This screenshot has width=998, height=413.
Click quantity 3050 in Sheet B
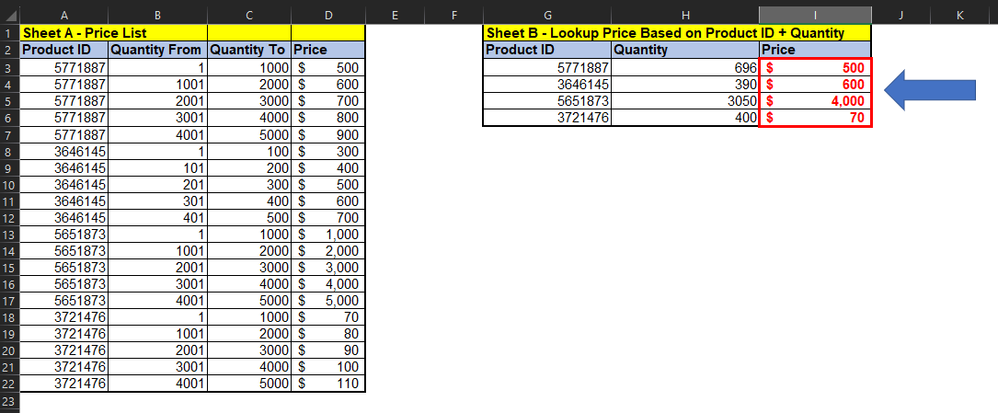click(x=685, y=101)
